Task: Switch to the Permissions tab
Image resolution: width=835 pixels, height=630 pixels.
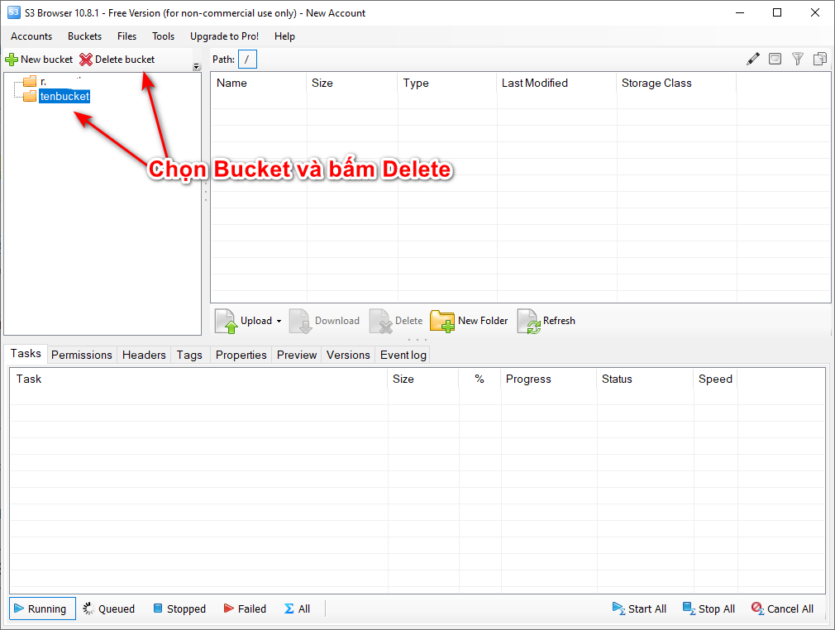Action: pyautogui.click(x=81, y=355)
